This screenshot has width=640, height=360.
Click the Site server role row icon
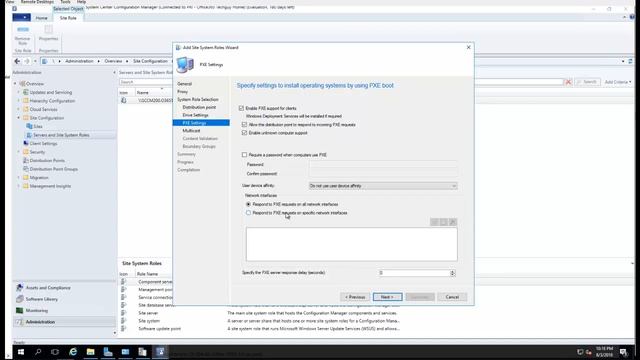click(124, 313)
